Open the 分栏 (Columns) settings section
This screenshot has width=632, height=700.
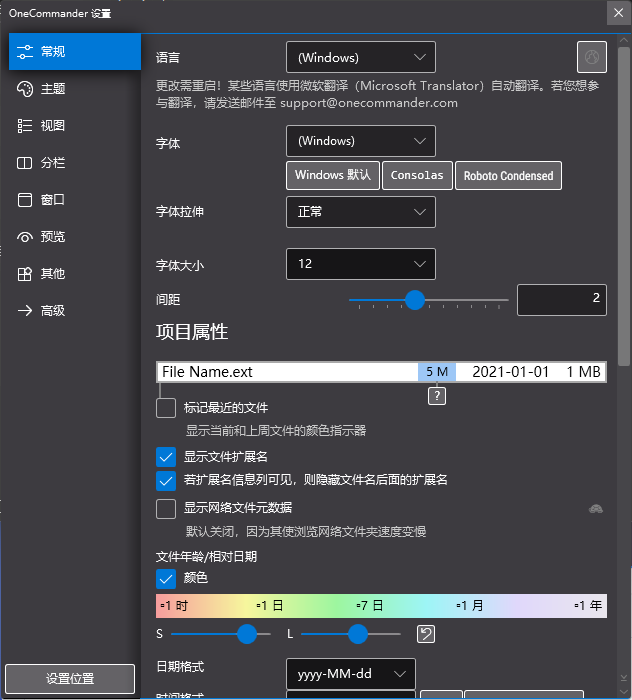pos(53,163)
